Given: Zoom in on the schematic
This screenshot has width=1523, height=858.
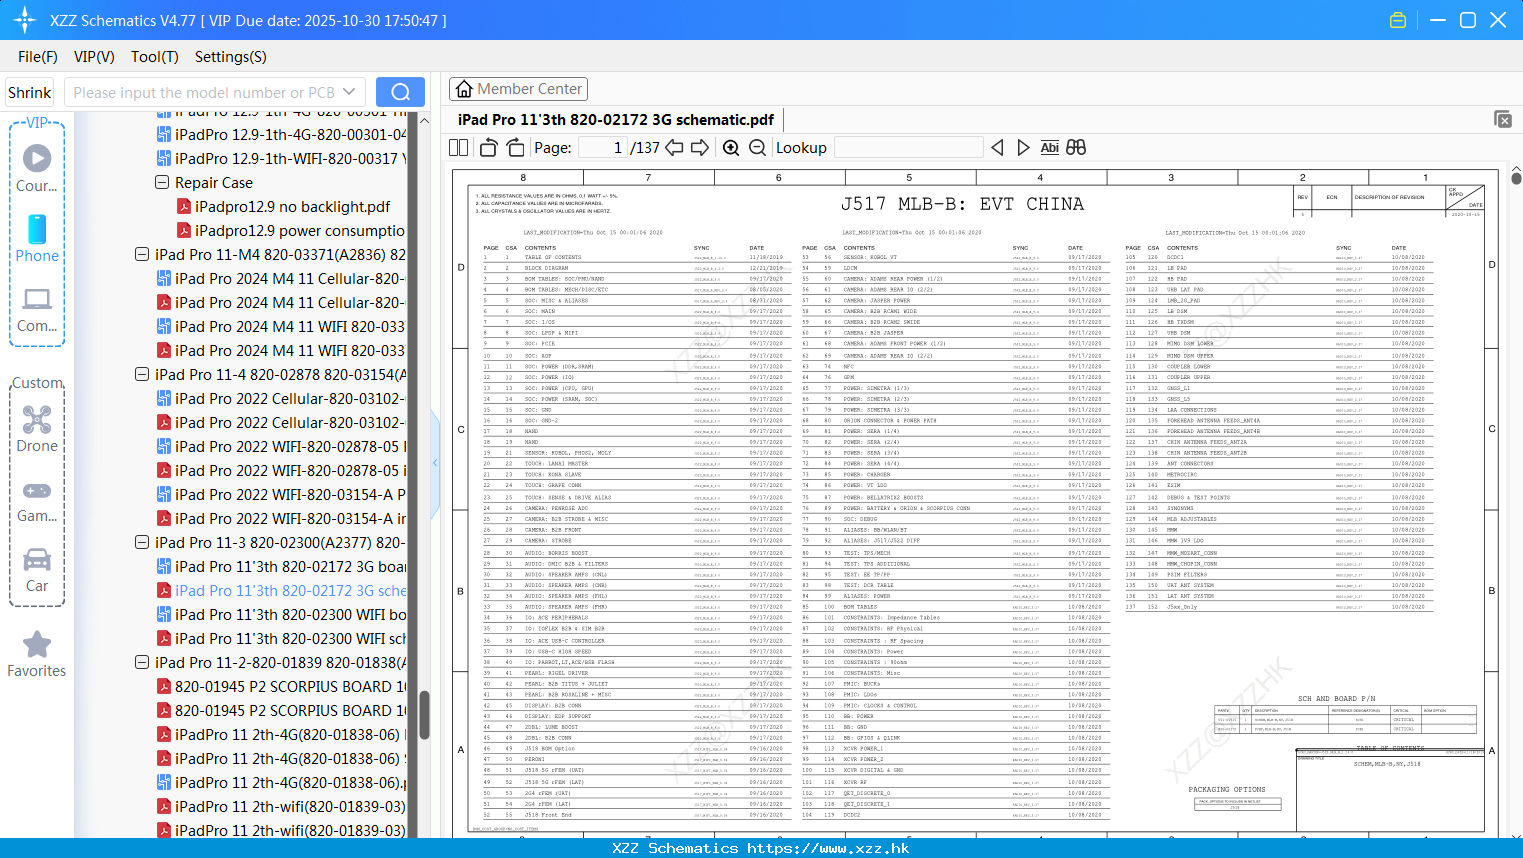Looking at the screenshot, I should click(x=731, y=148).
